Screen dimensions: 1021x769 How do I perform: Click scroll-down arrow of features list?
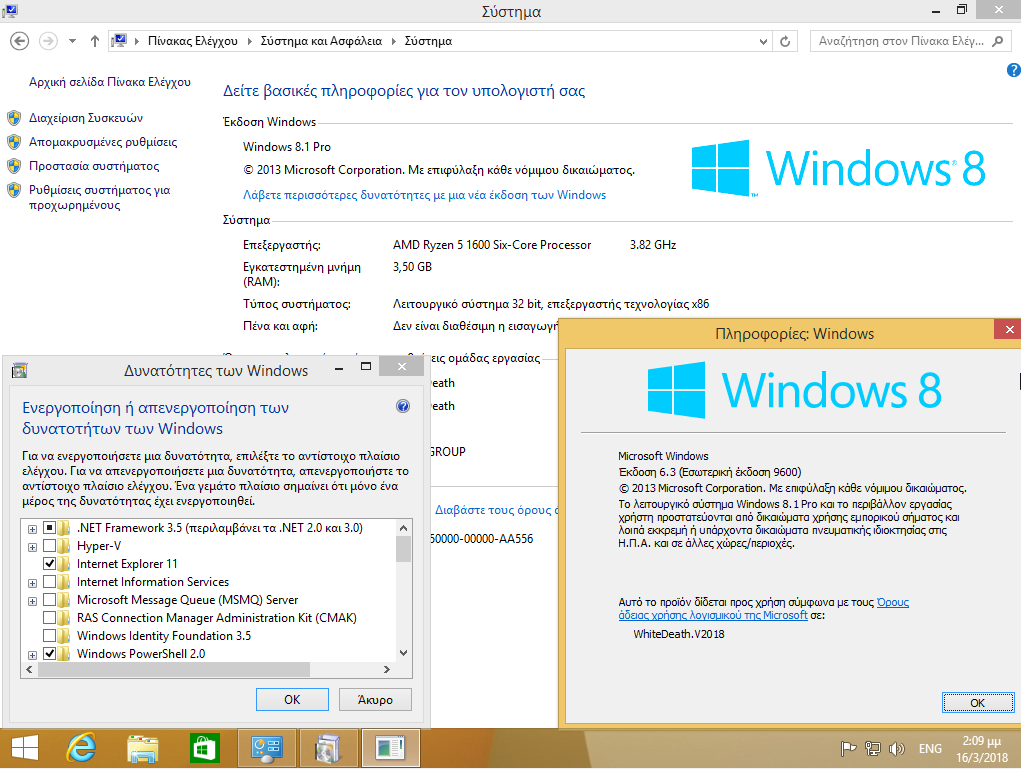tap(403, 653)
